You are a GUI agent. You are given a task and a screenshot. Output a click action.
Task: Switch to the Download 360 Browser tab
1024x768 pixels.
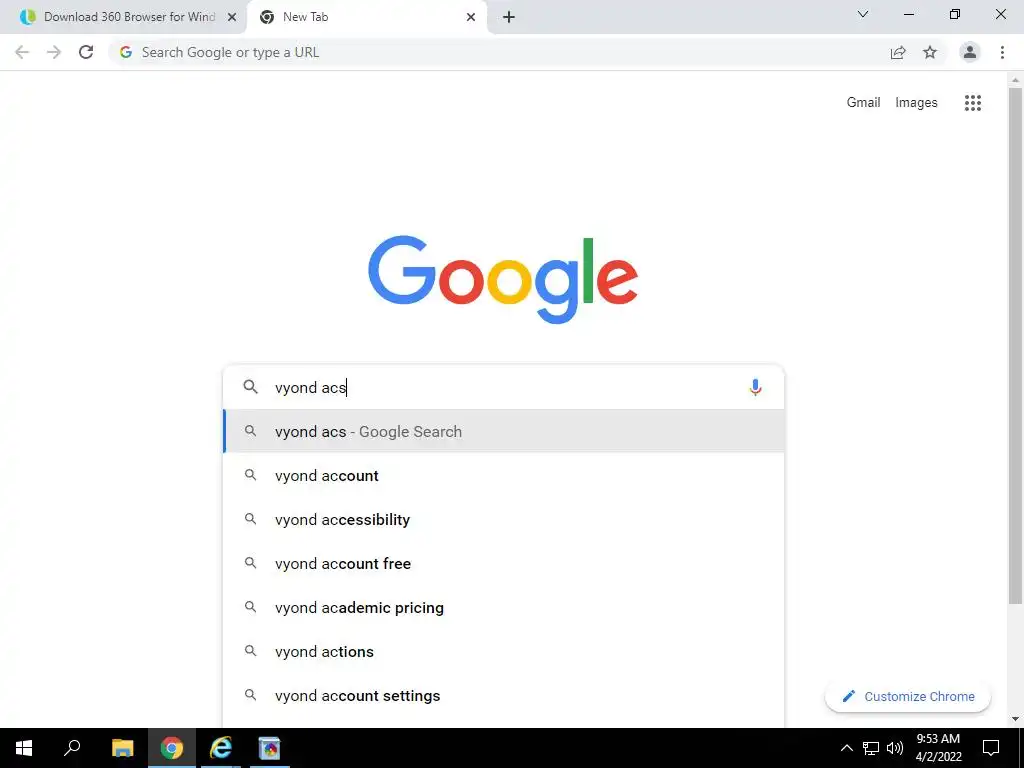(x=122, y=17)
